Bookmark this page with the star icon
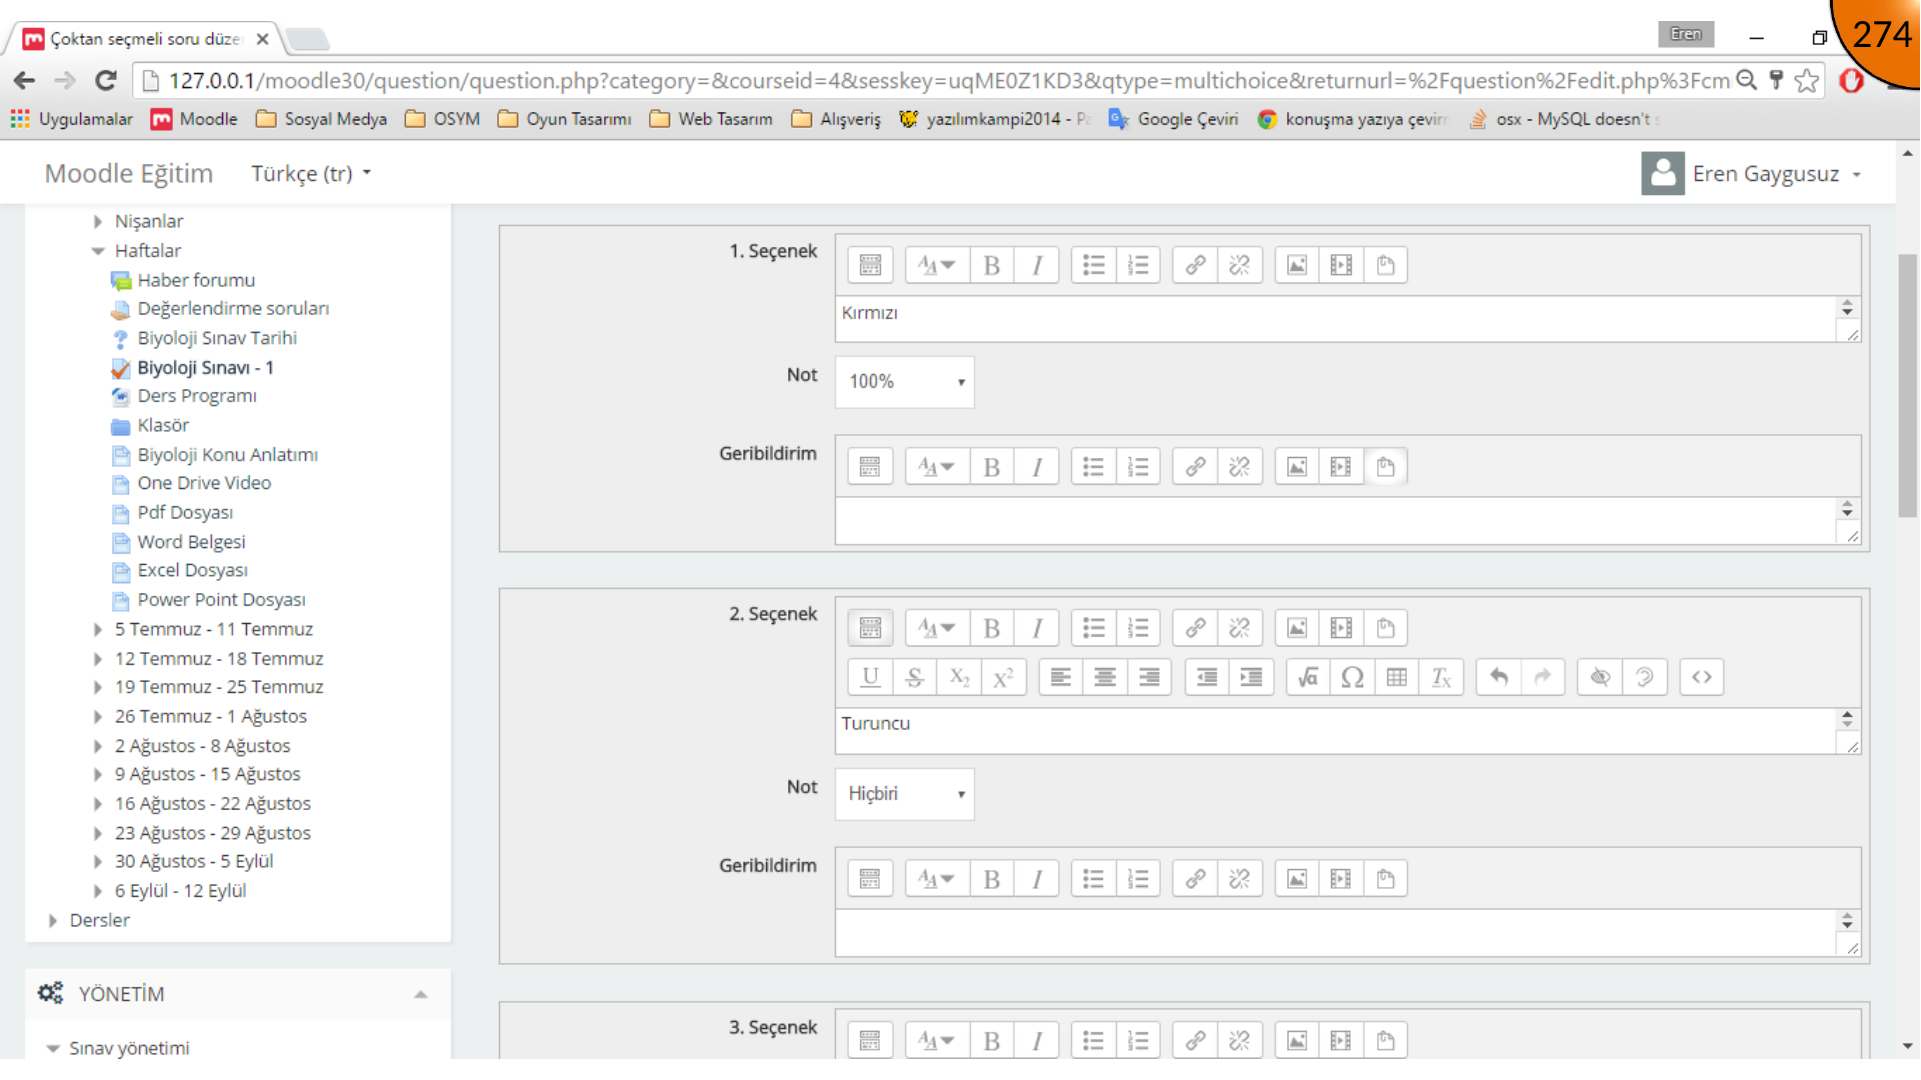 pos(1806,80)
